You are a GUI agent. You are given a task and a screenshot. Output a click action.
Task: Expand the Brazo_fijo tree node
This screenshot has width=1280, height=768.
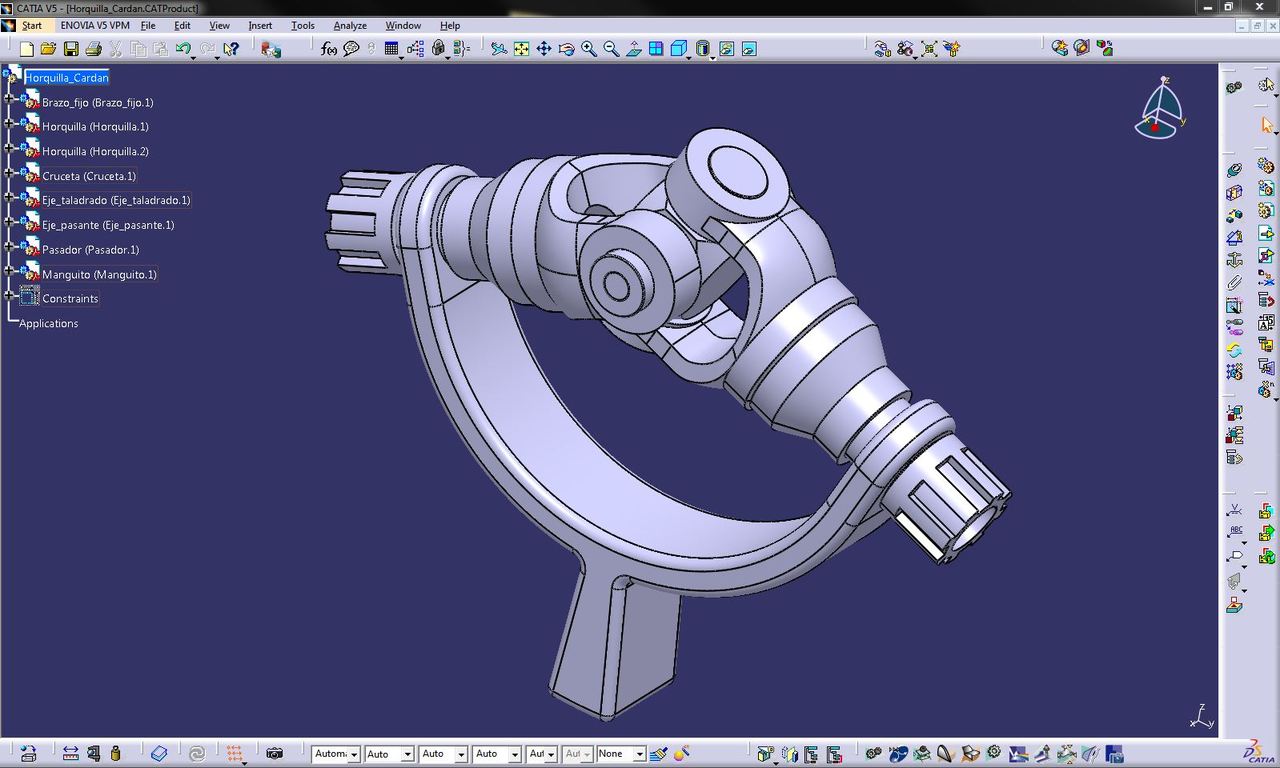[x=9, y=98]
